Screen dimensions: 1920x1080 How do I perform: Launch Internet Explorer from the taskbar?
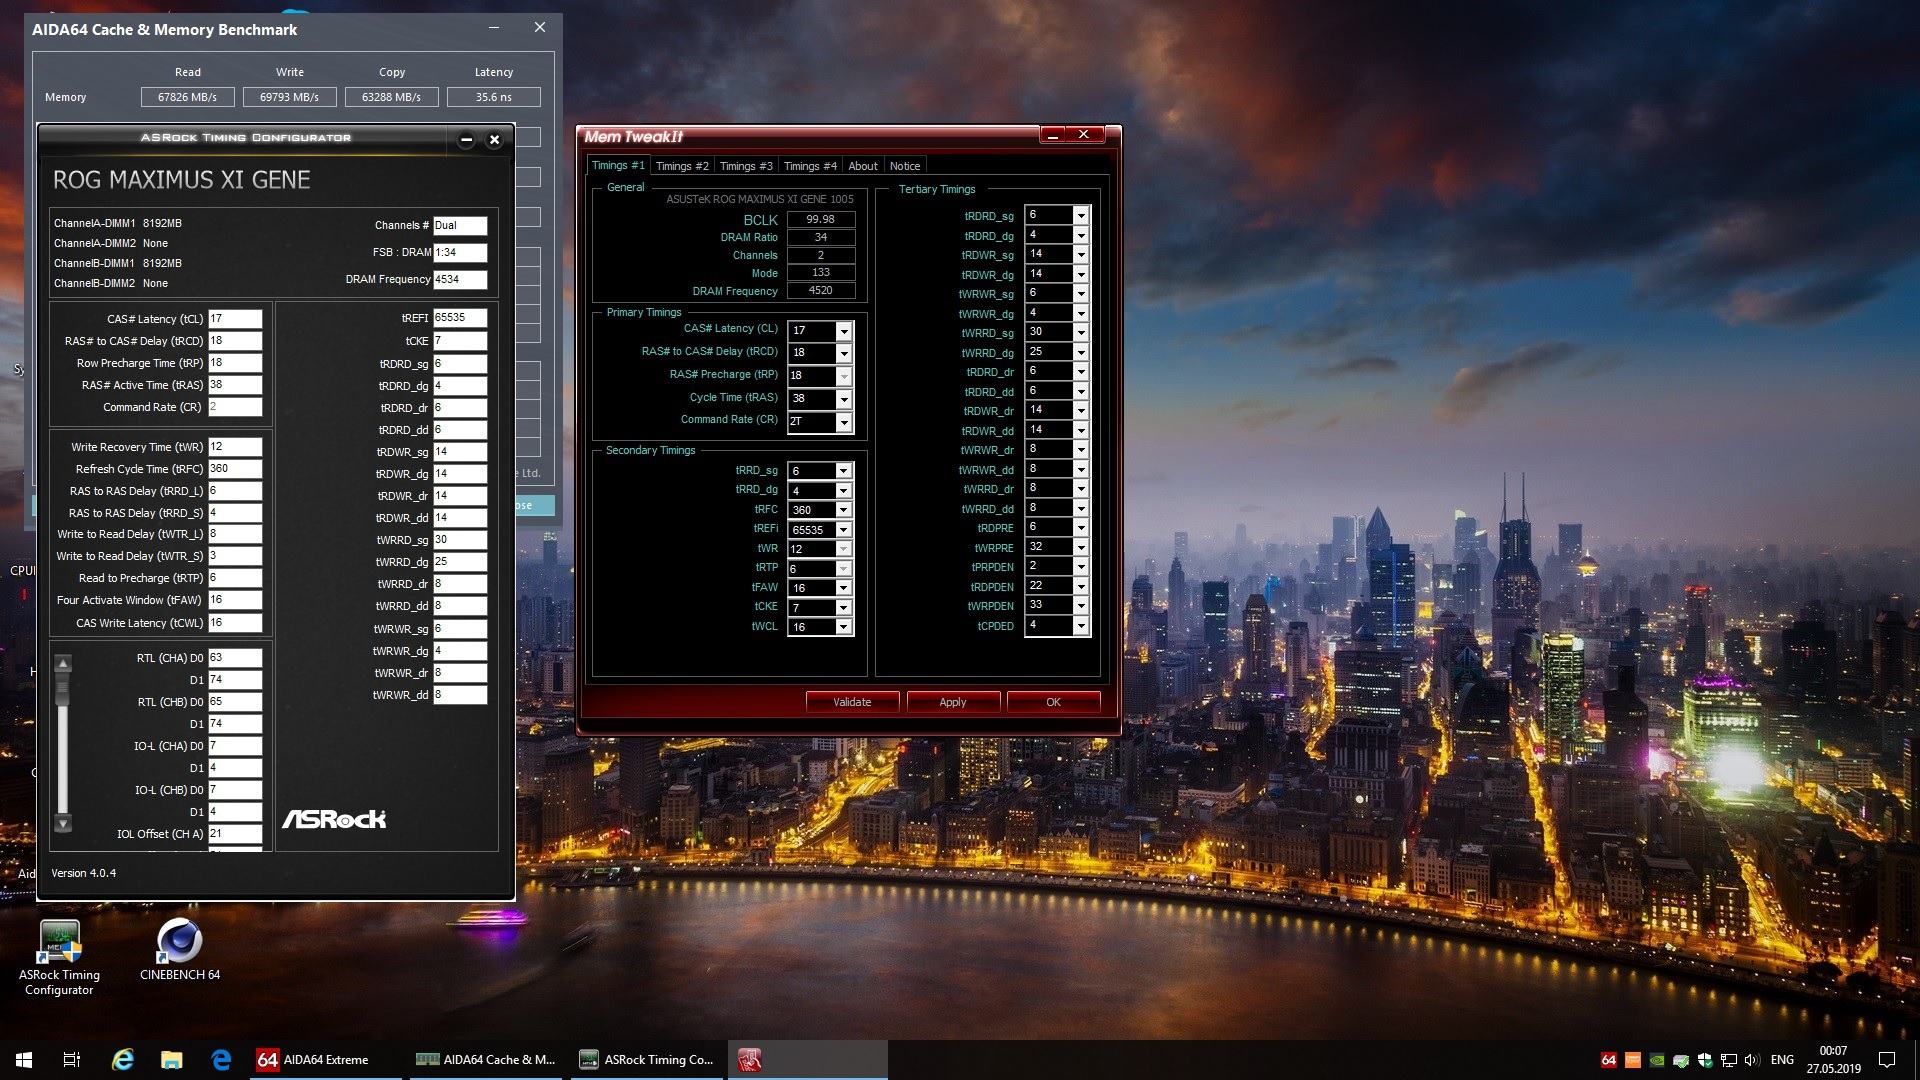click(123, 1060)
